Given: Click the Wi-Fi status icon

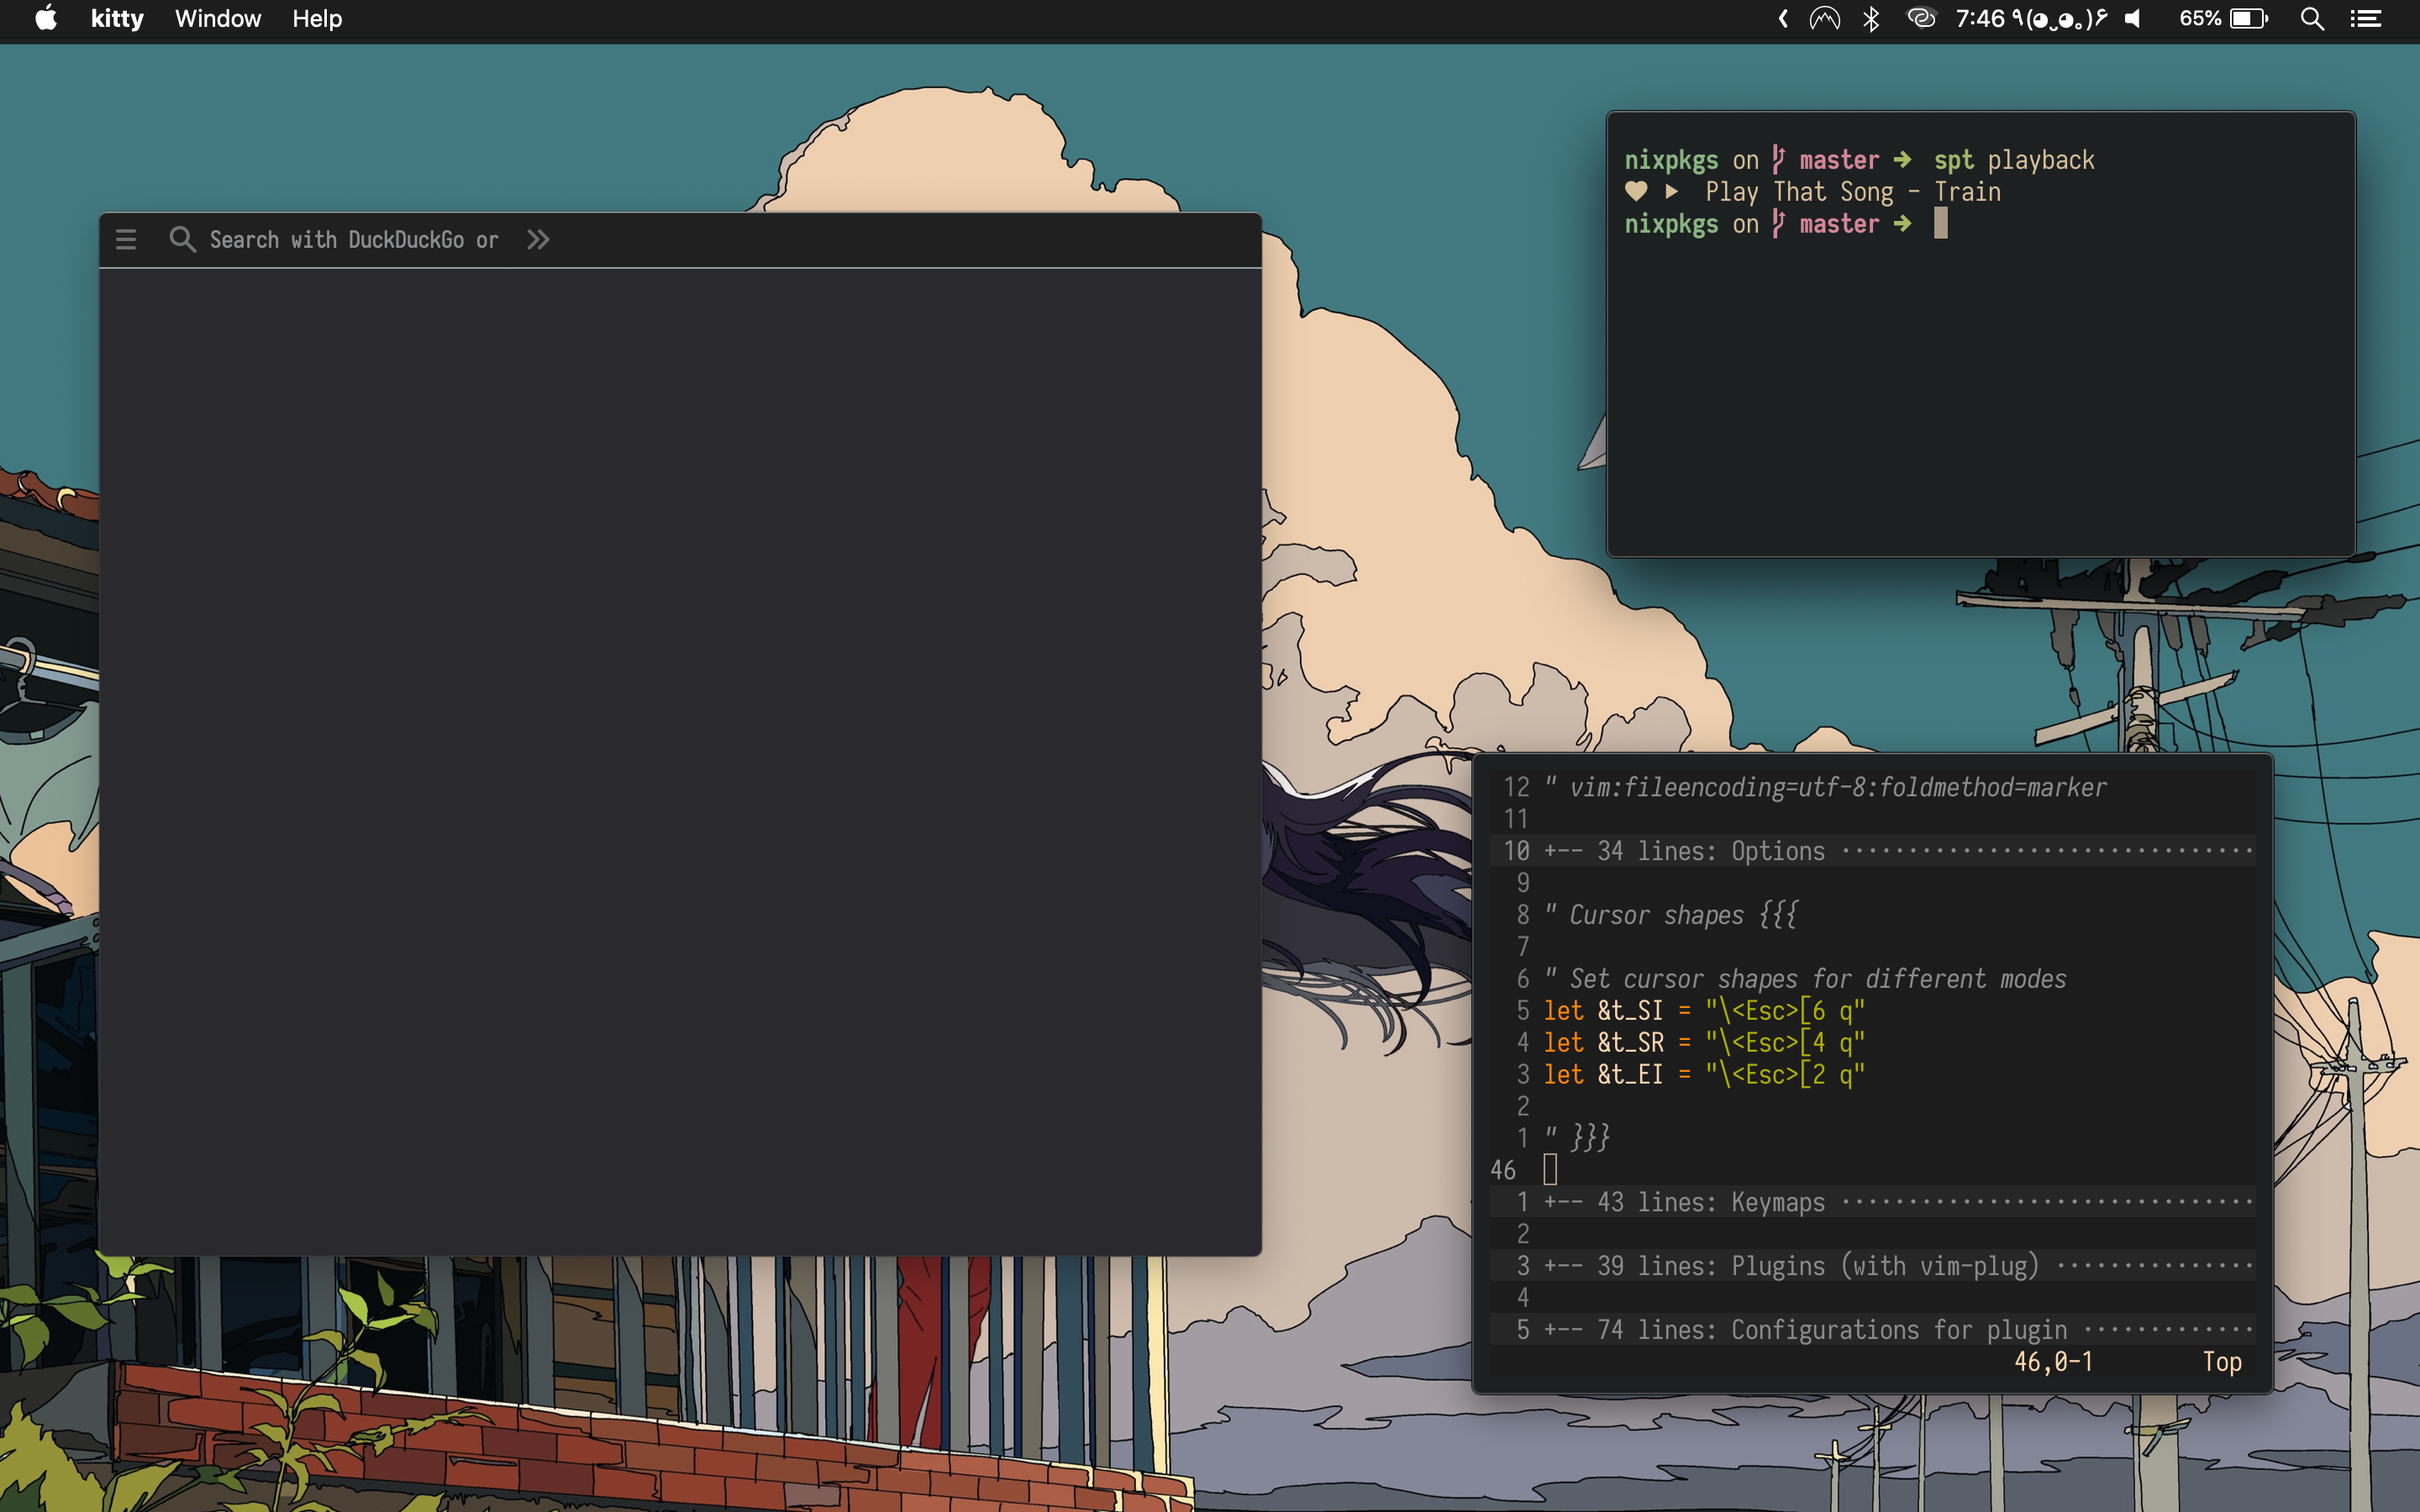Looking at the screenshot, I should point(1922,18).
